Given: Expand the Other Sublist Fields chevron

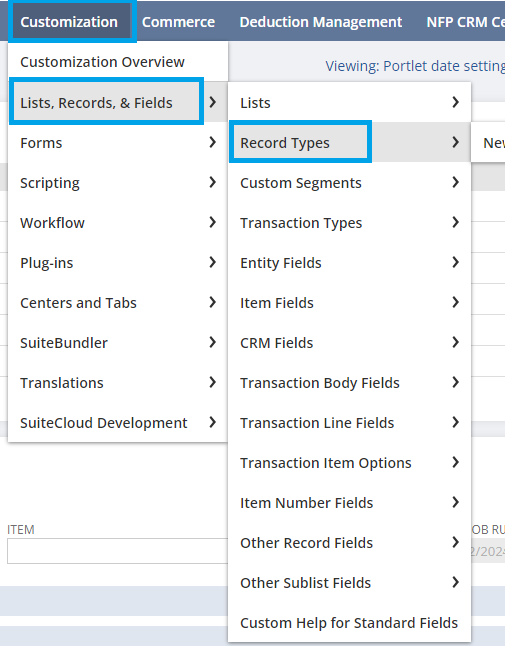Looking at the screenshot, I should [455, 582].
